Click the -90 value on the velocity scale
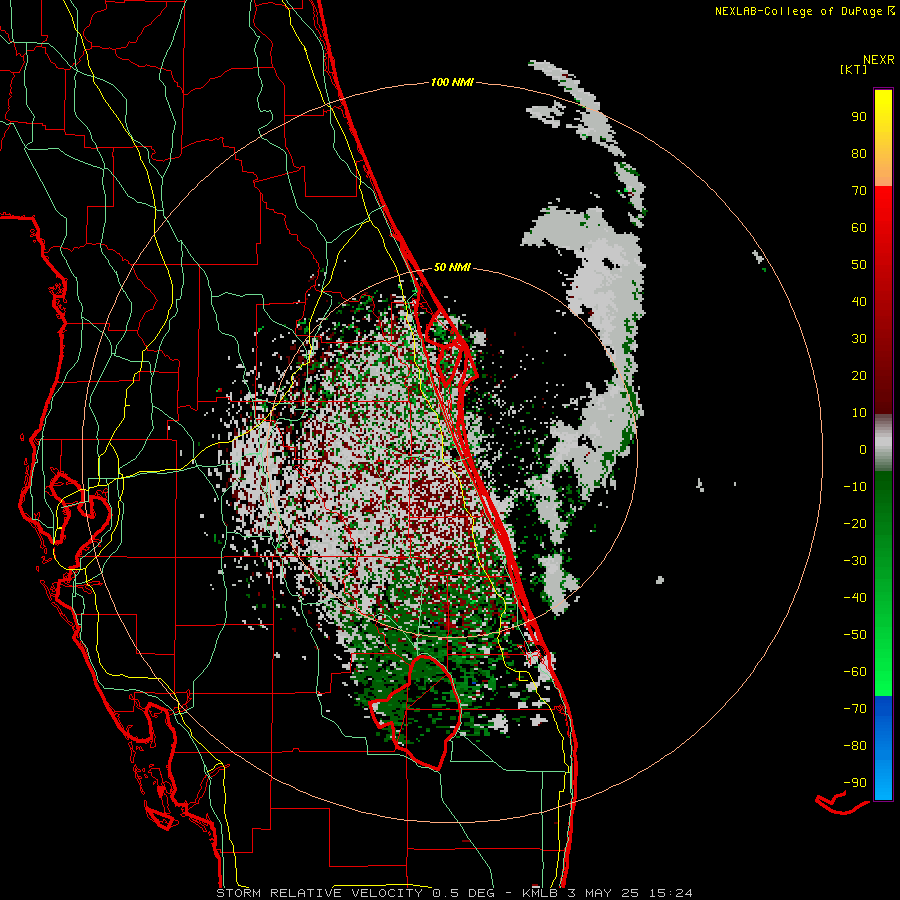The height and width of the screenshot is (900, 900). (855, 783)
